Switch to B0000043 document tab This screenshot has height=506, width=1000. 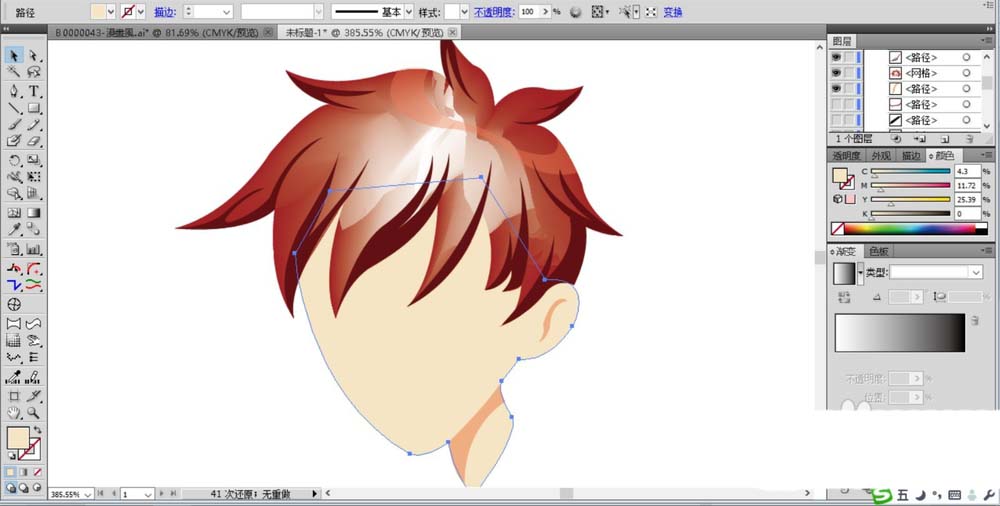(157, 32)
